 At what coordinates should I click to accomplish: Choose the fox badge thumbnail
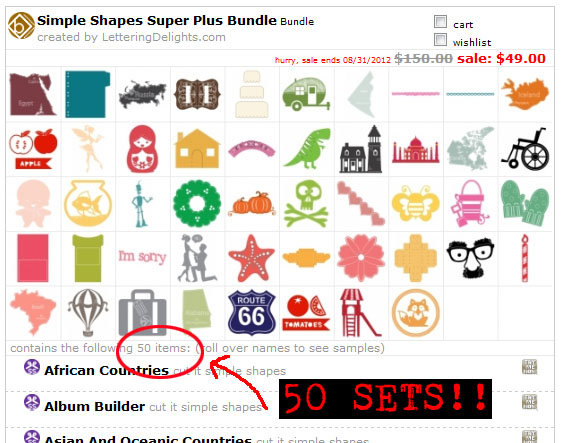(x=416, y=313)
